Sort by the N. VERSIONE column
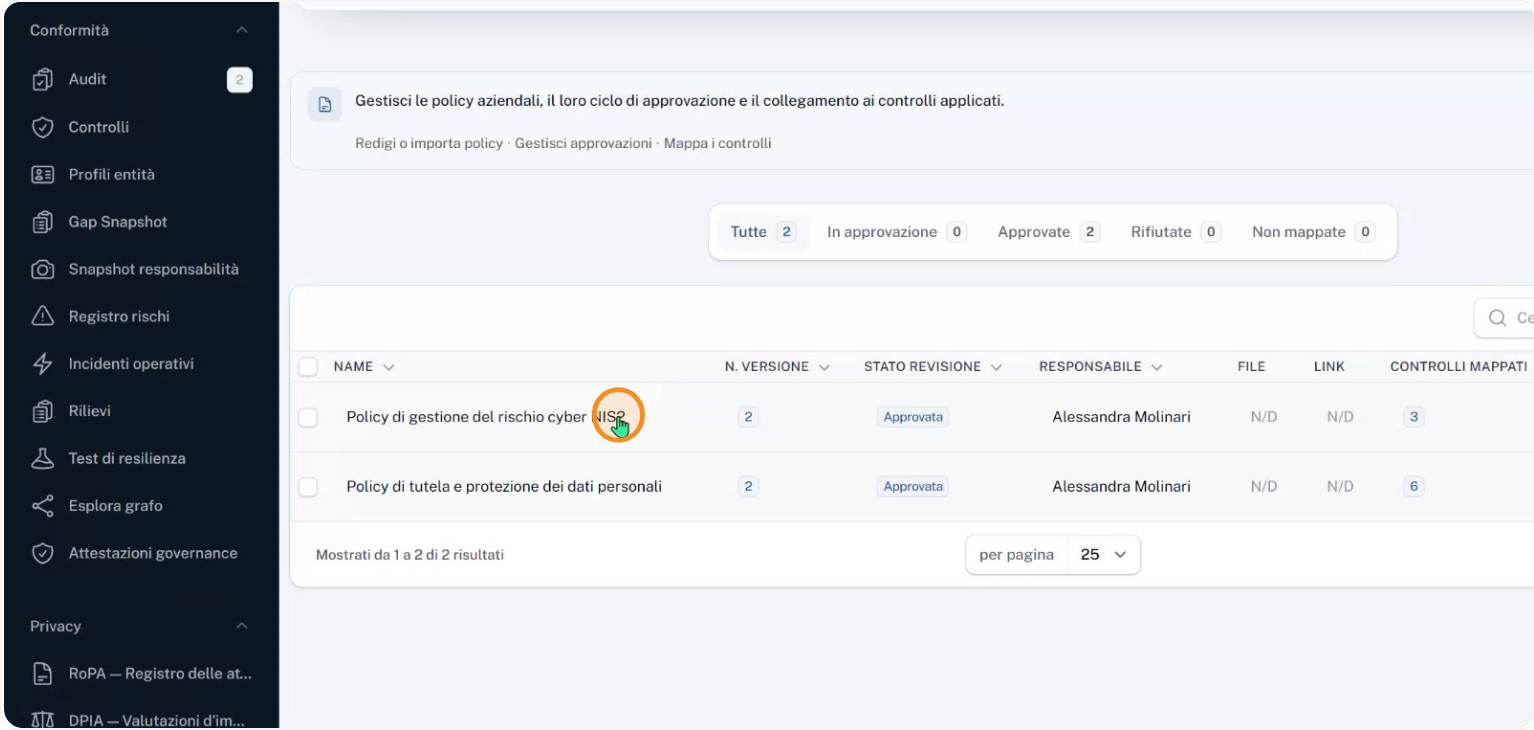Viewport: 1534px width, 730px height. pyautogui.click(x=777, y=367)
